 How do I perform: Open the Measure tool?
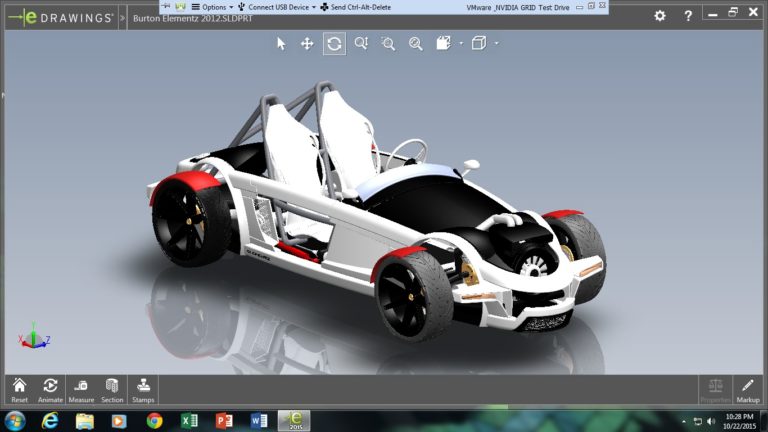[x=81, y=390]
